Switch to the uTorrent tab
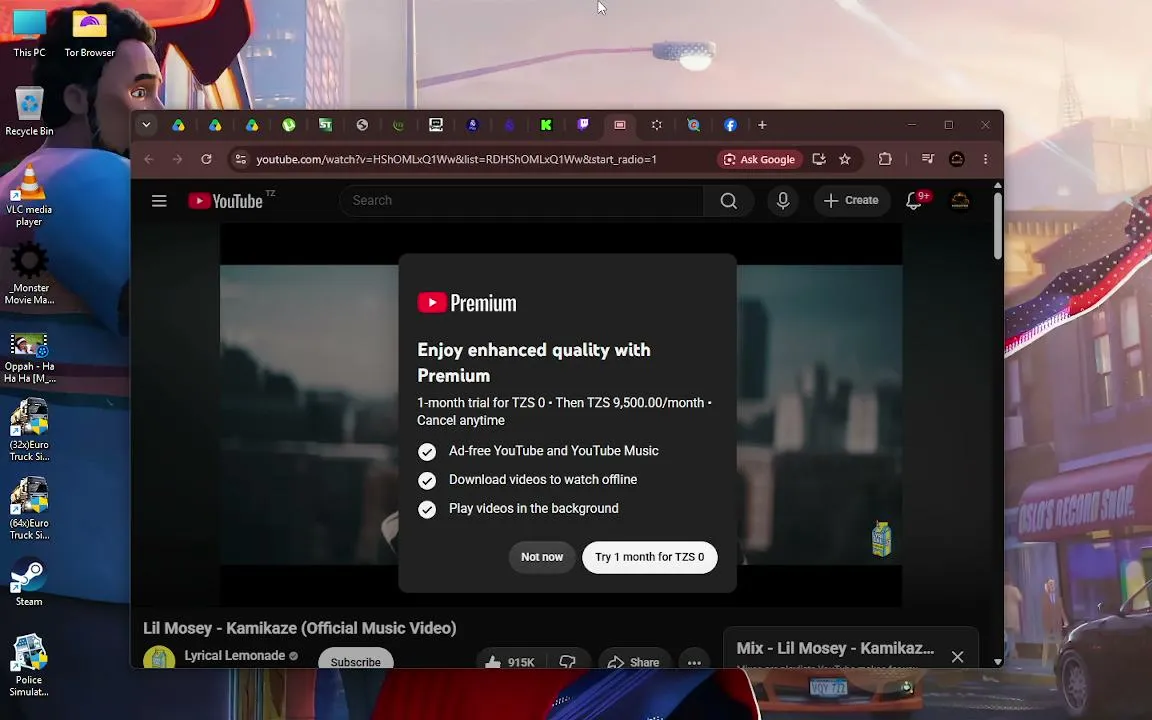This screenshot has height=720, width=1152. tap(289, 125)
